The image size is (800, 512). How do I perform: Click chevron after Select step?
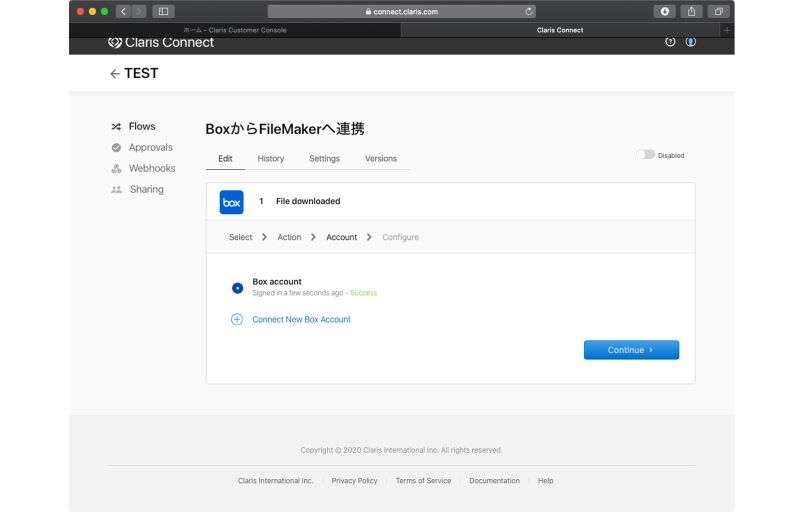264,237
